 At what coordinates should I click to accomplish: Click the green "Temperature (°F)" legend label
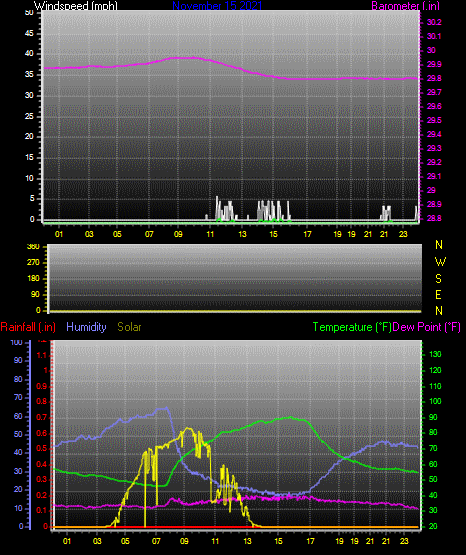(x=352, y=327)
